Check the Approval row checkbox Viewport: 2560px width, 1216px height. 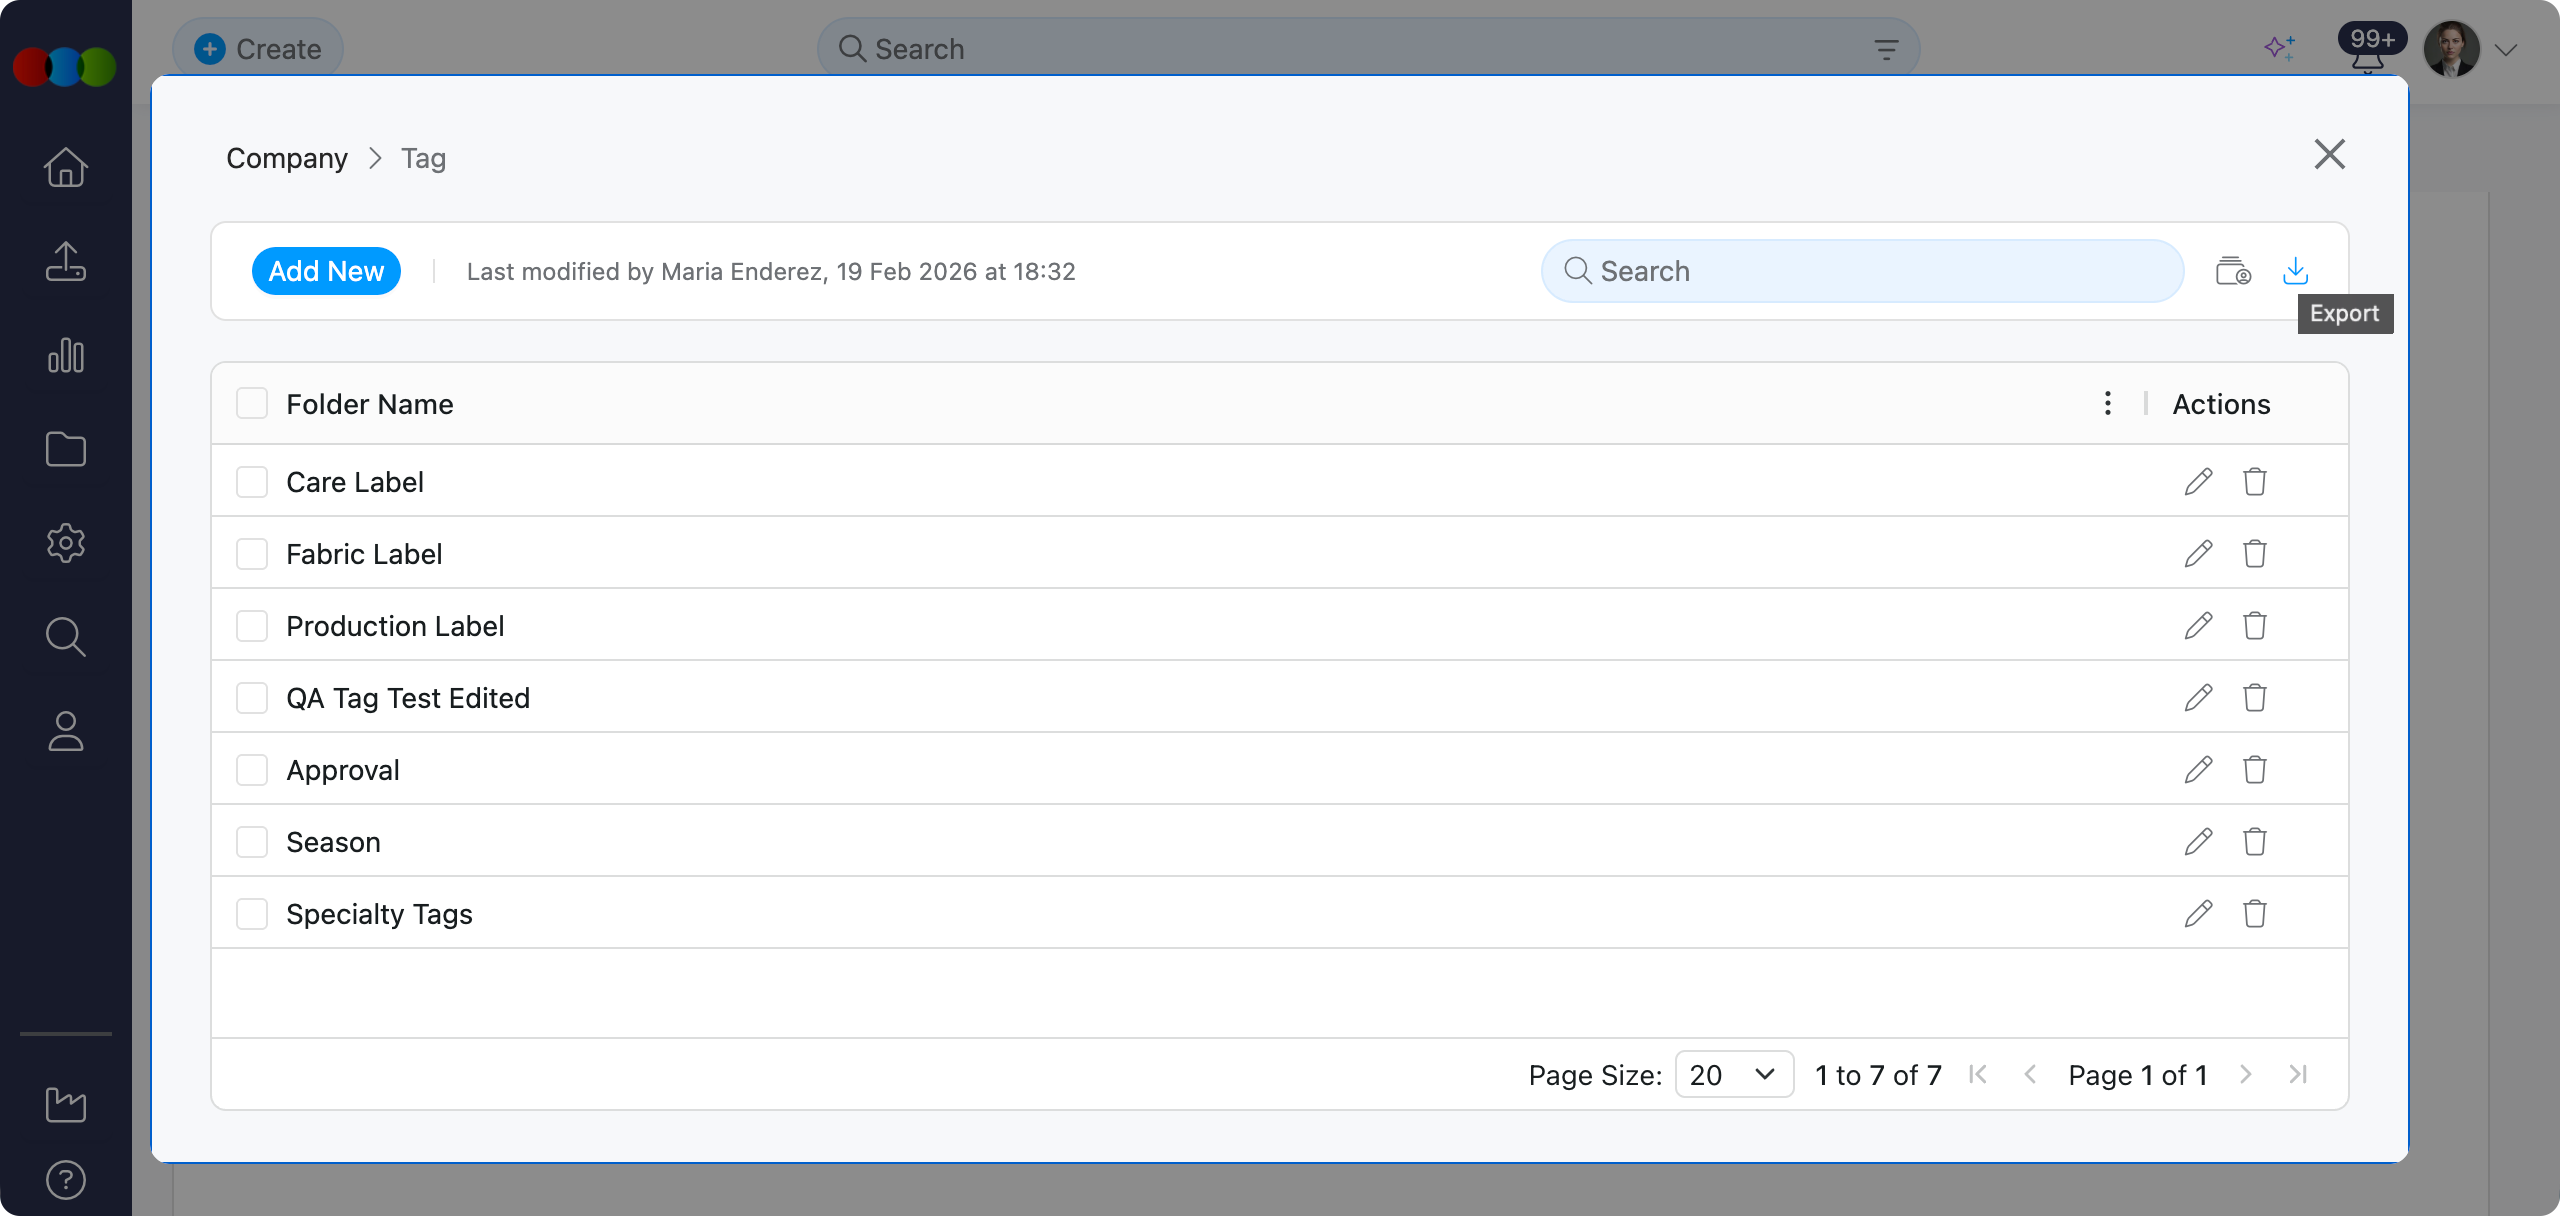[x=252, y=770]
